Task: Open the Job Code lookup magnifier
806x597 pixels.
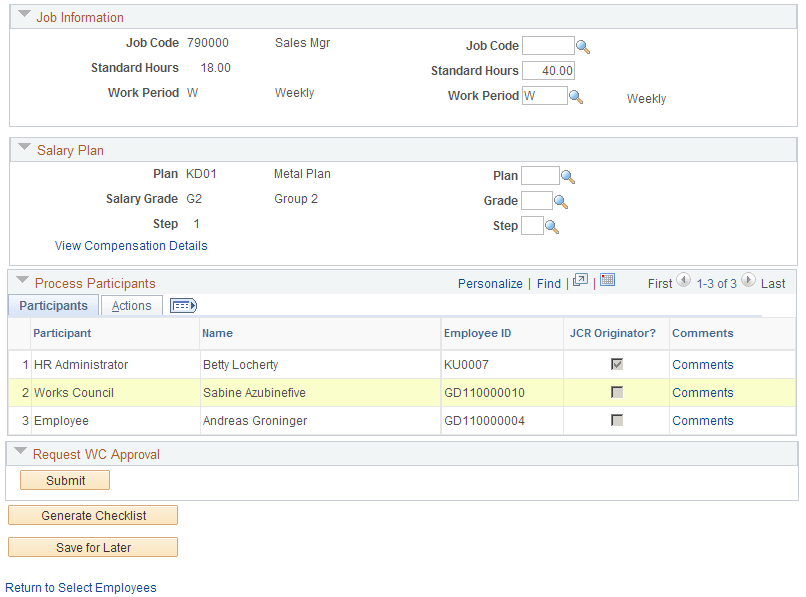Action: coord(583,45)
